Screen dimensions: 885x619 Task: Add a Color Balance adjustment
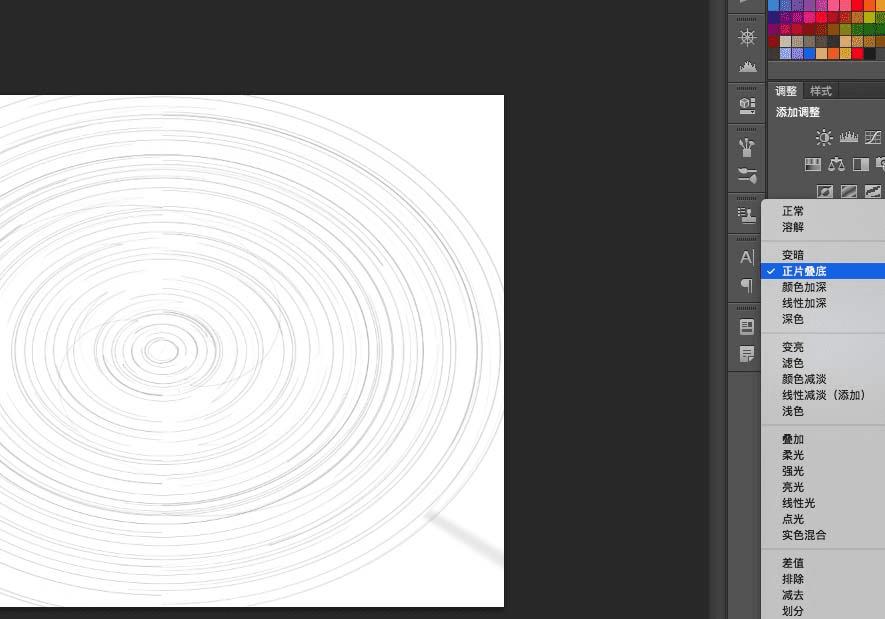tap(836, 164)
